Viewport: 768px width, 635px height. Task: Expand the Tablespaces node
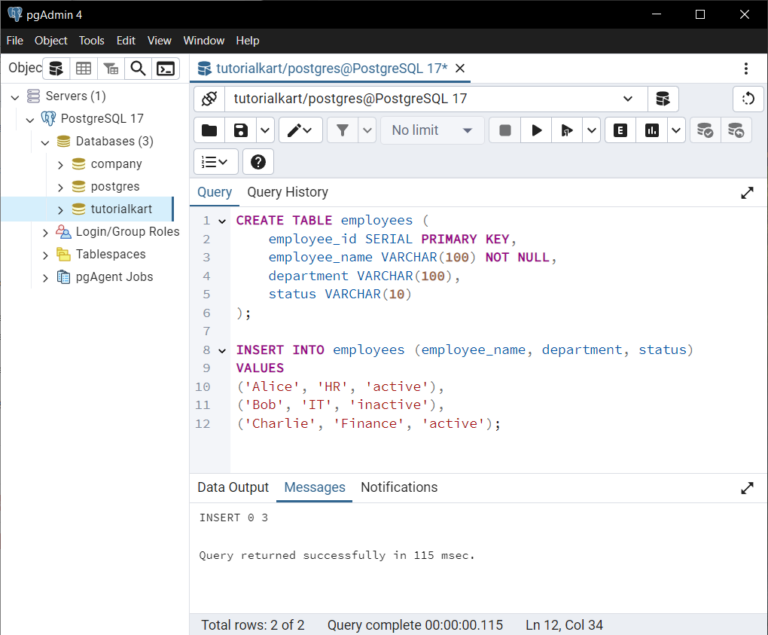click(x=45, y=255)
